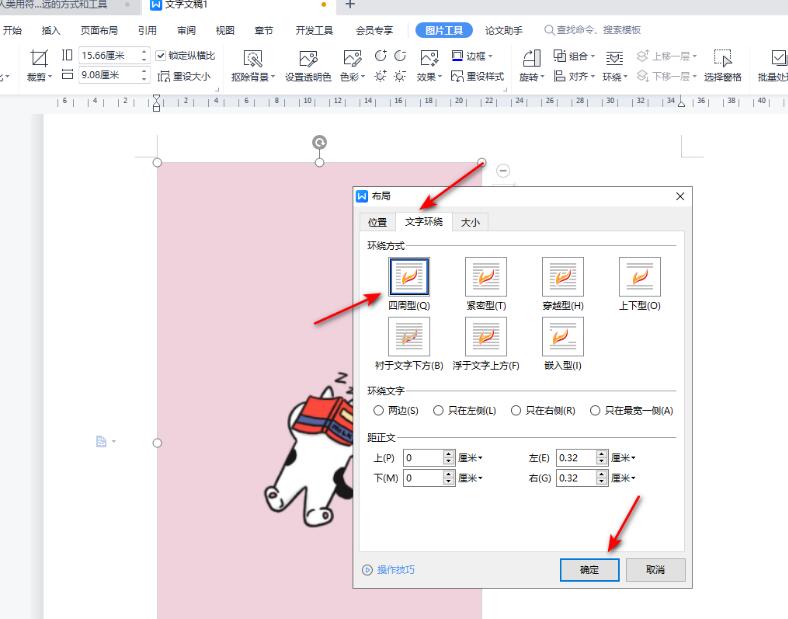Switch to the Text Wrapping (文字环绕) tab

point(424,222)
